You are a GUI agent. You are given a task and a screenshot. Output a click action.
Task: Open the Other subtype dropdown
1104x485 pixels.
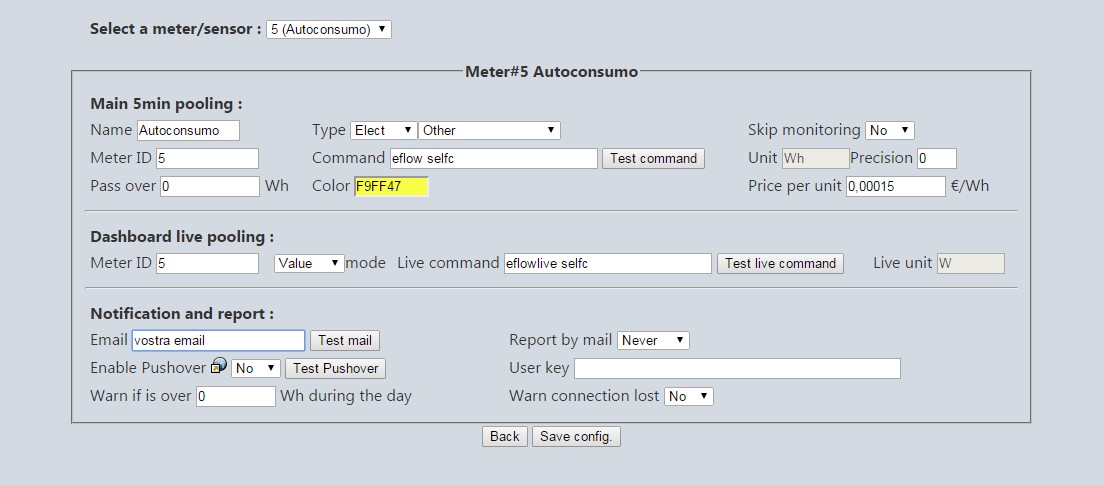(489, 130)
